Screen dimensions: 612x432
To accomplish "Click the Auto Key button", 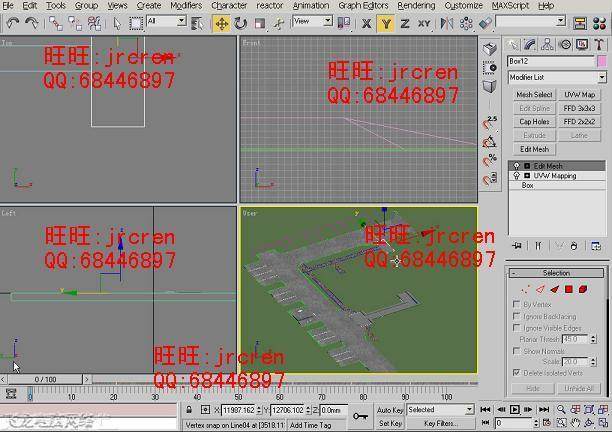I will (x=390, y=410).
